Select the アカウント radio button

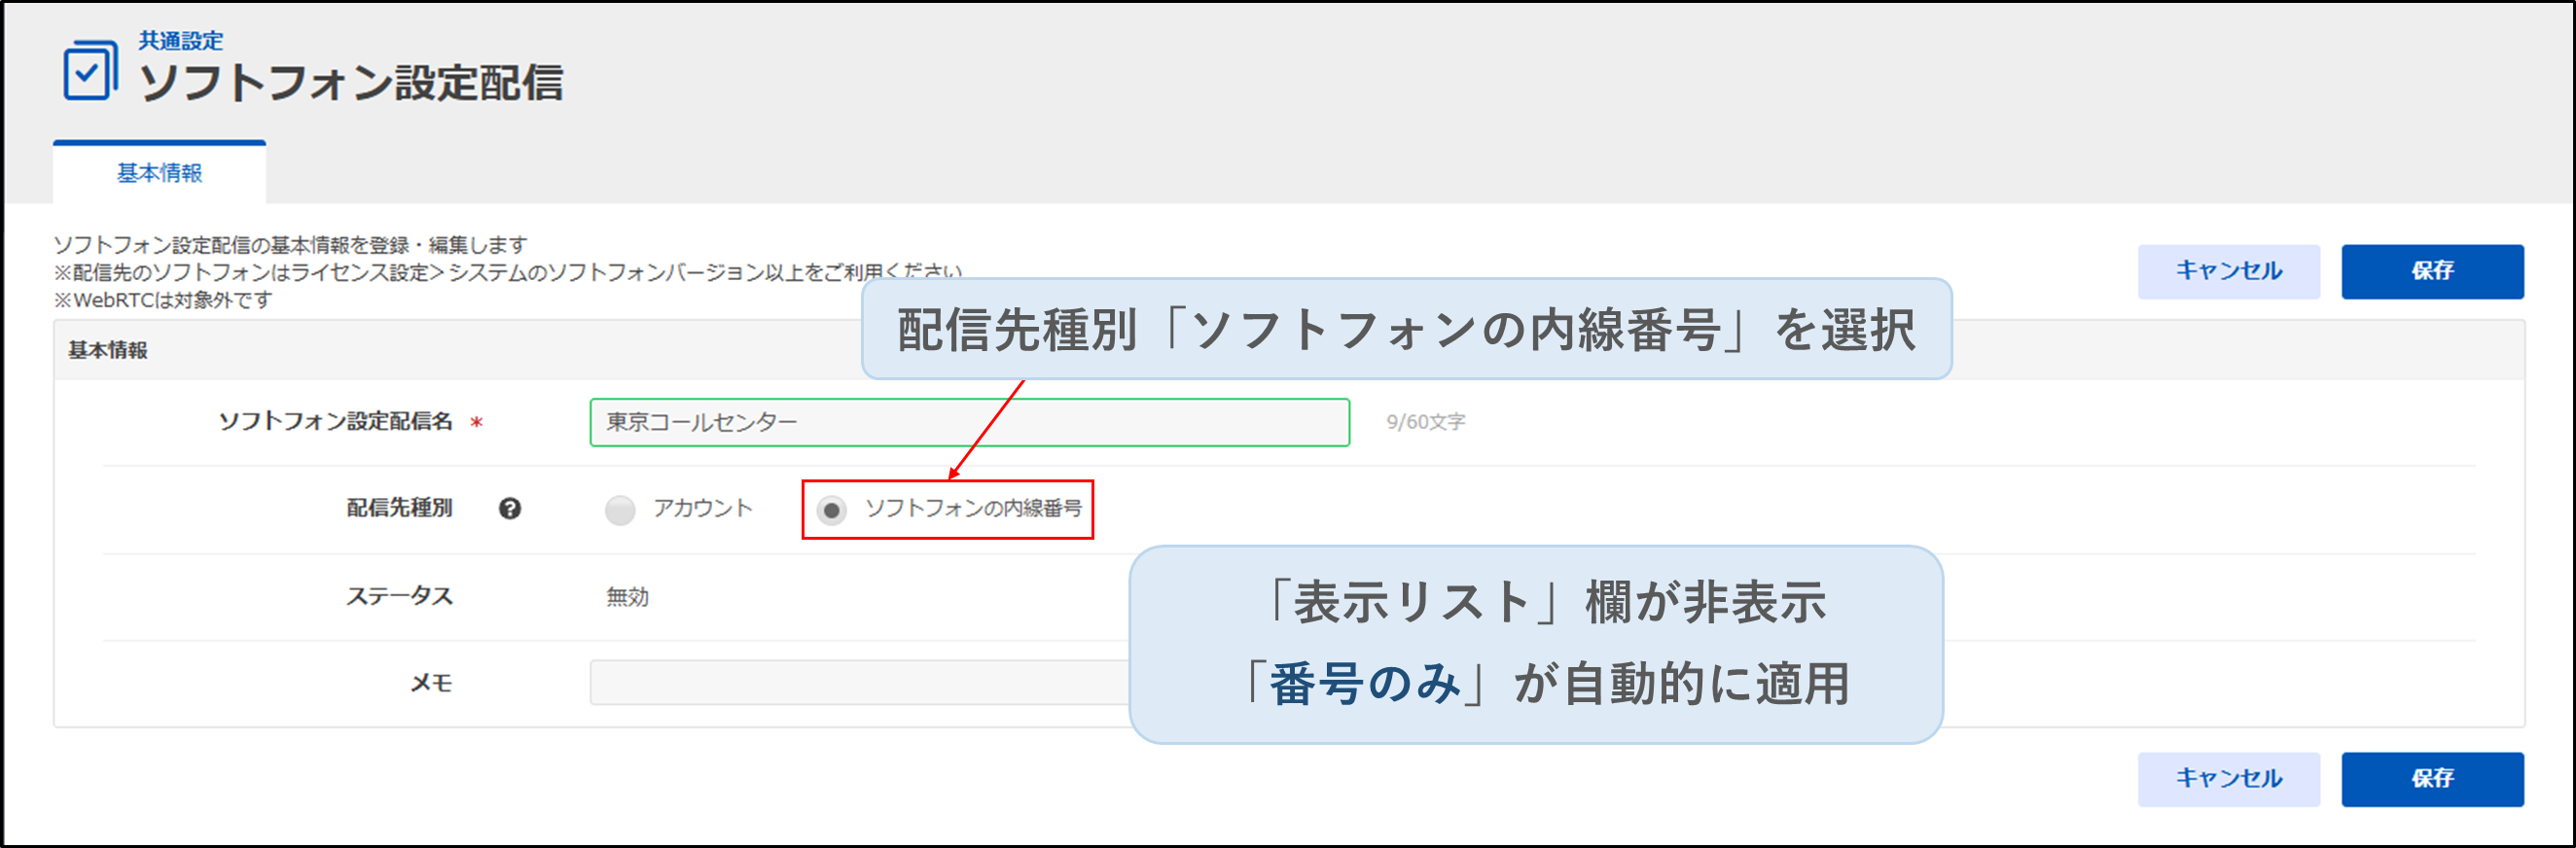[x=620, y=510]
